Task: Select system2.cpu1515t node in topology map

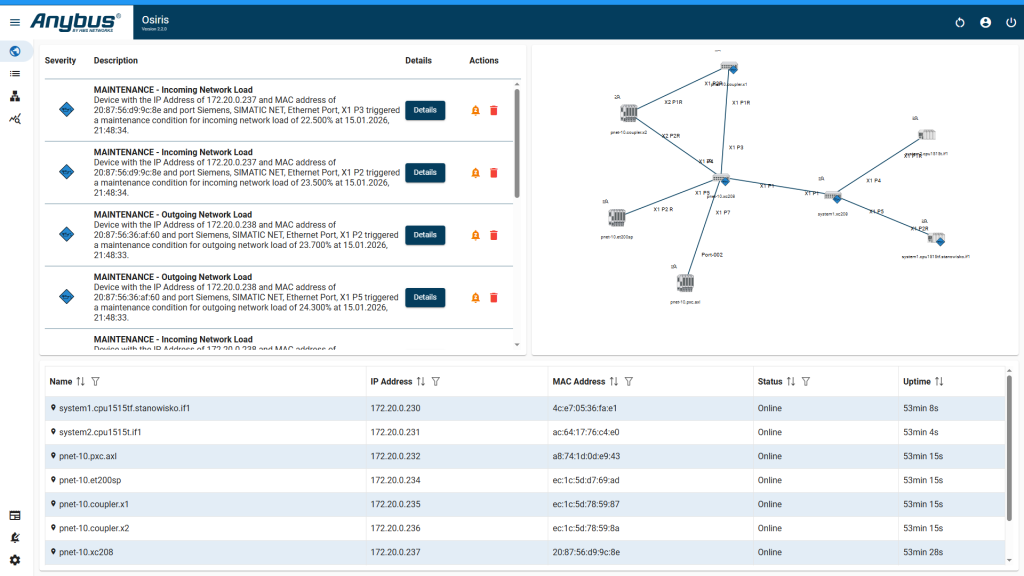Action: pos(927,135)
